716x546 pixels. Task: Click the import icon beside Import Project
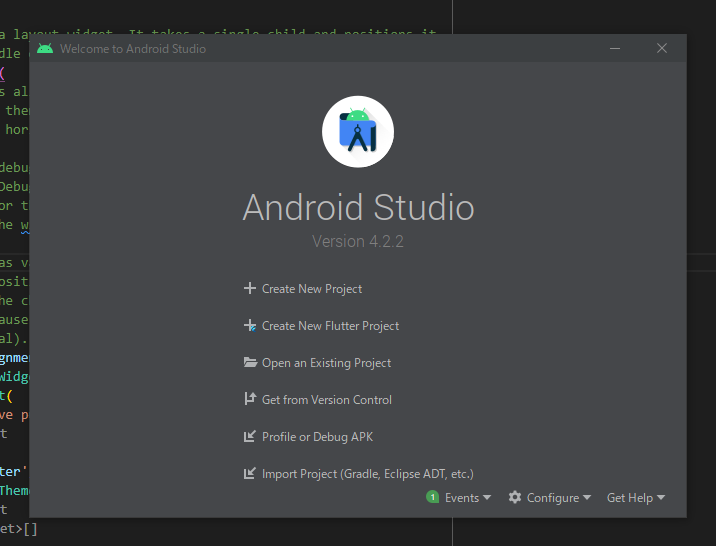[250, 473]
